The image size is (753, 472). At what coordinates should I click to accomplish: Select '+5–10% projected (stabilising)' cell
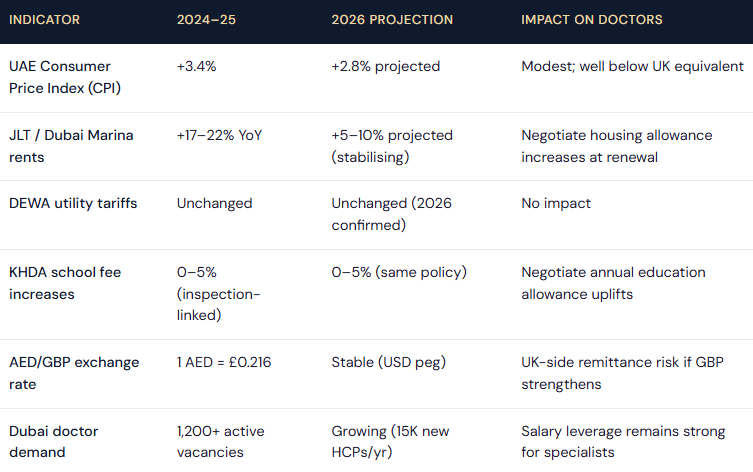(x=392, y=146)
